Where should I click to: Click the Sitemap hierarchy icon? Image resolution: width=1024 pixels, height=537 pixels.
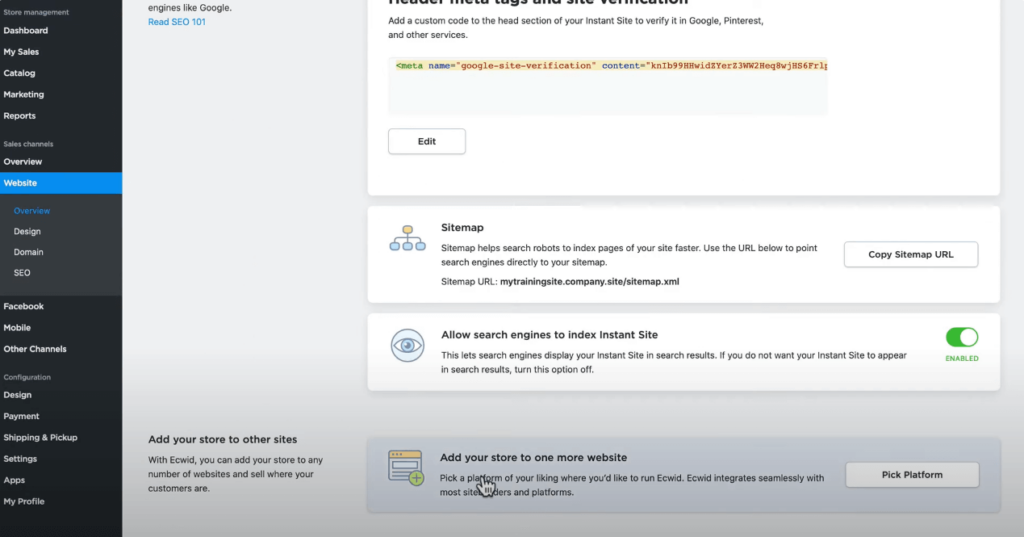(x=408, y=238)
